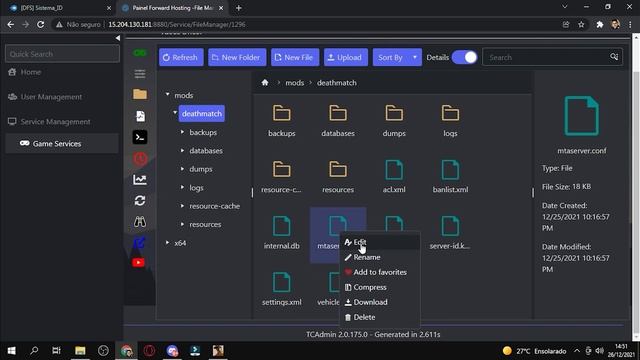Image resolution: width=640 pixels, height=360 pixels.
Task: Click the New File button
Action: tap(295, 57)
